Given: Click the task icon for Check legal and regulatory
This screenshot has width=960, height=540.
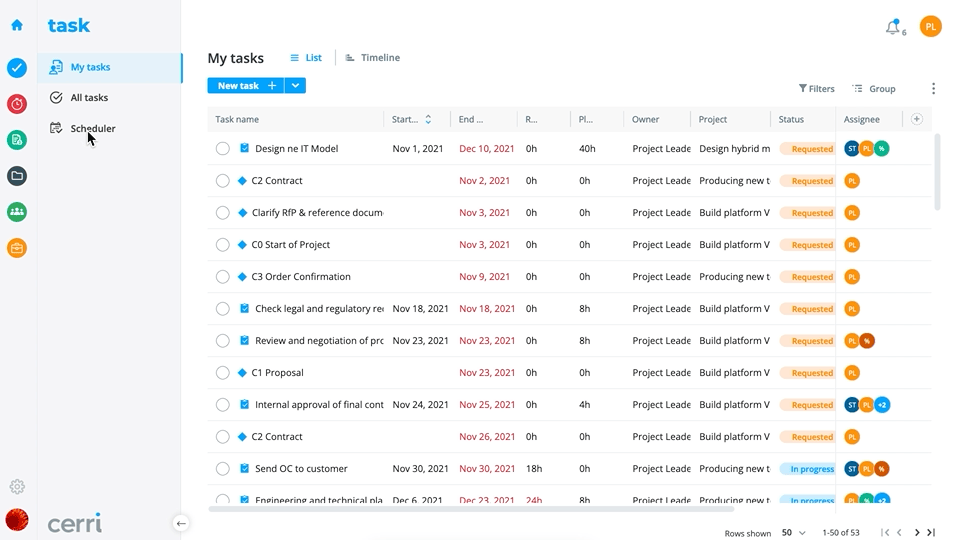Looking at the screenshot, I should (x=244, y=308).
